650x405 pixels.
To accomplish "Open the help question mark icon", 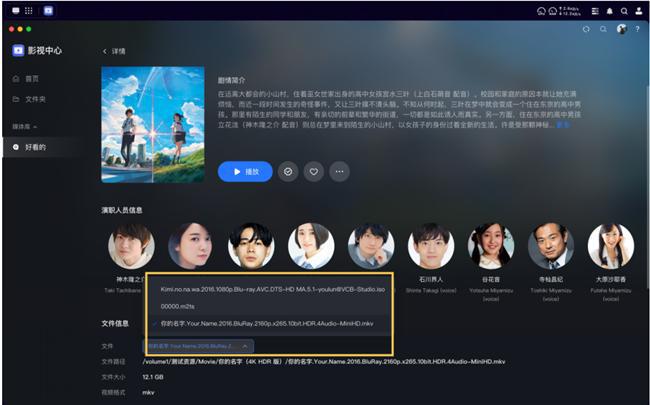I will (x=638, y=29).
